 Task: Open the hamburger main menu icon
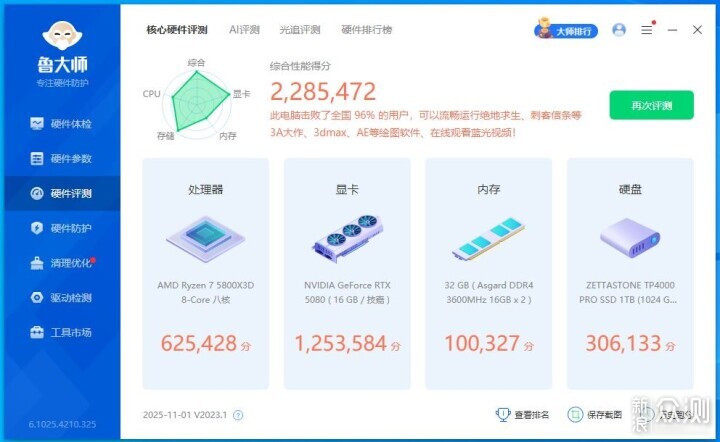point(647,30)
